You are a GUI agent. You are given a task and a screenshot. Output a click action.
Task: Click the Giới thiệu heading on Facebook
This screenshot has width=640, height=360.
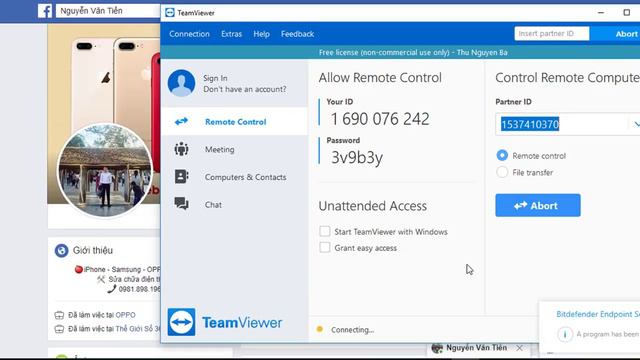click(x=93, y=250)
